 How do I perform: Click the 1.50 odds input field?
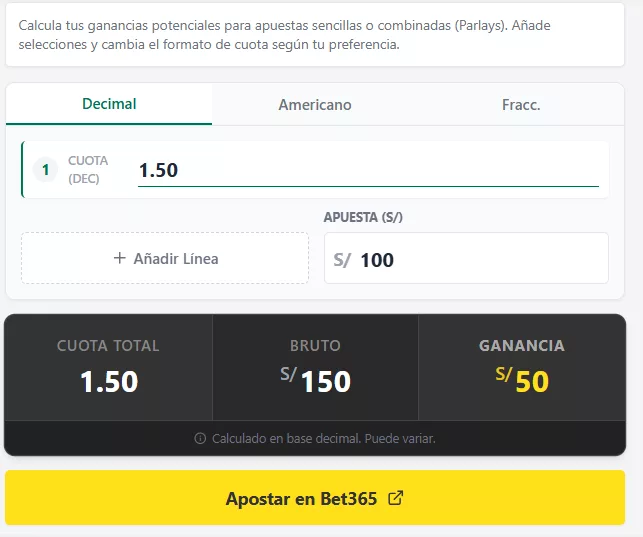tap(367, 170)
